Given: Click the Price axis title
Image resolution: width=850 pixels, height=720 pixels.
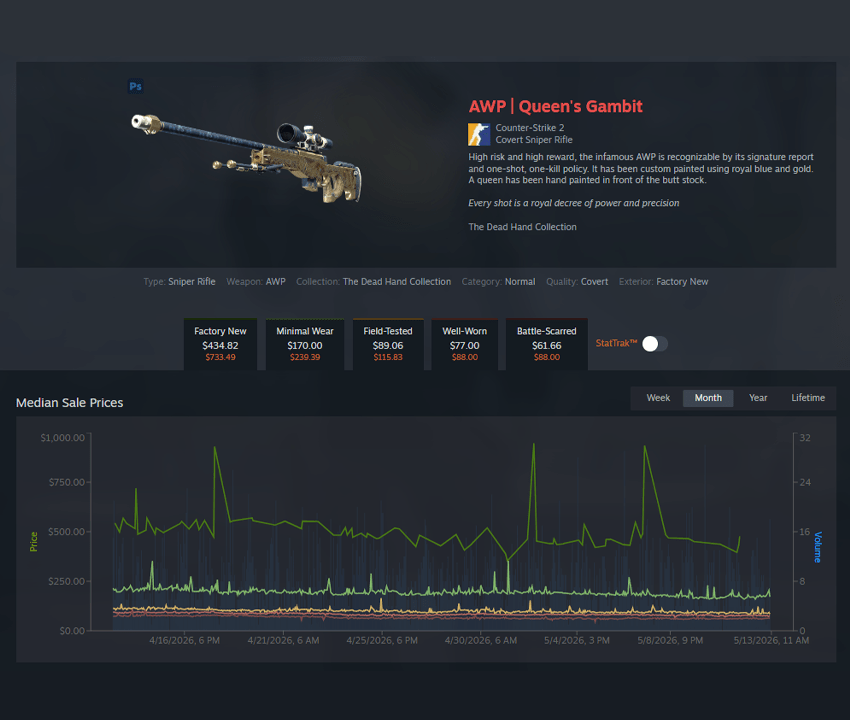Looking at the screenshot, I should 34,542.
